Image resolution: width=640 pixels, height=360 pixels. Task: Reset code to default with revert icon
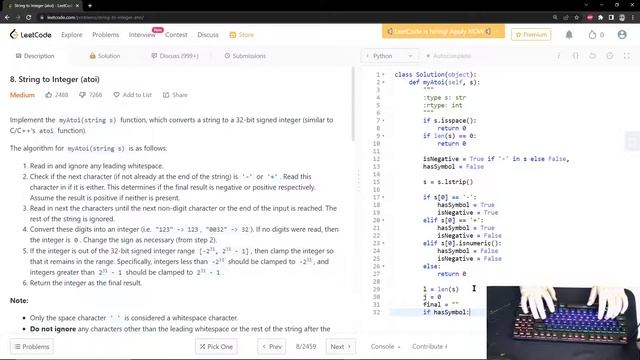(592, 56)
